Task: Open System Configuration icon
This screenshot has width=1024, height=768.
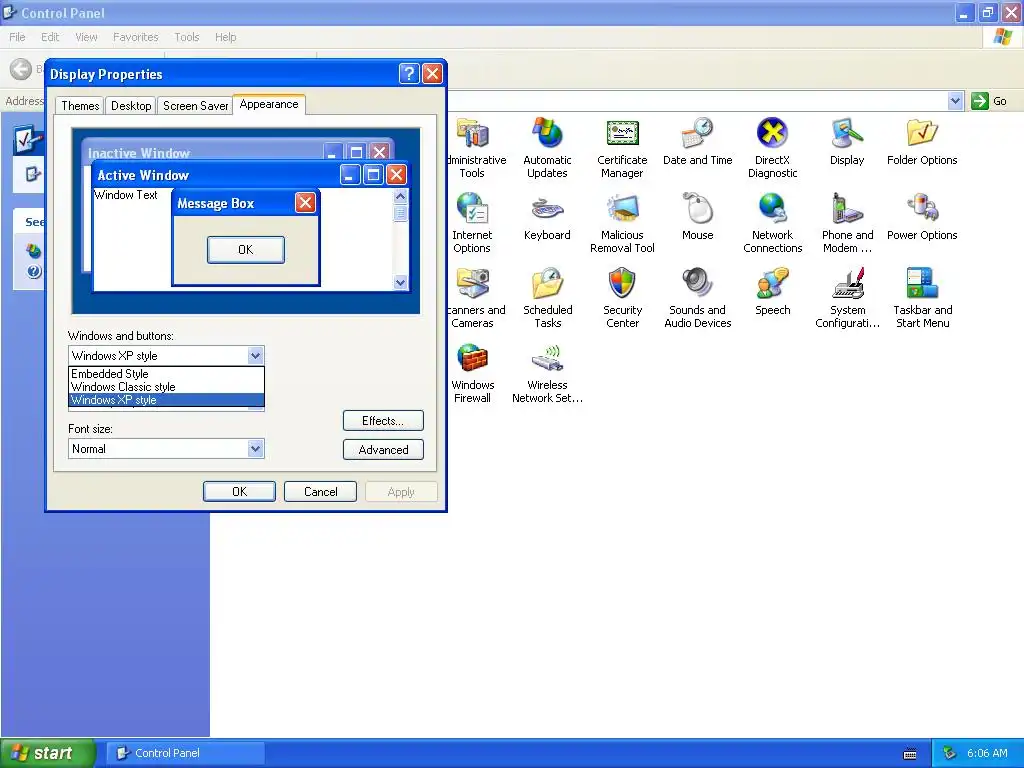Action: [x=847, y=298]
